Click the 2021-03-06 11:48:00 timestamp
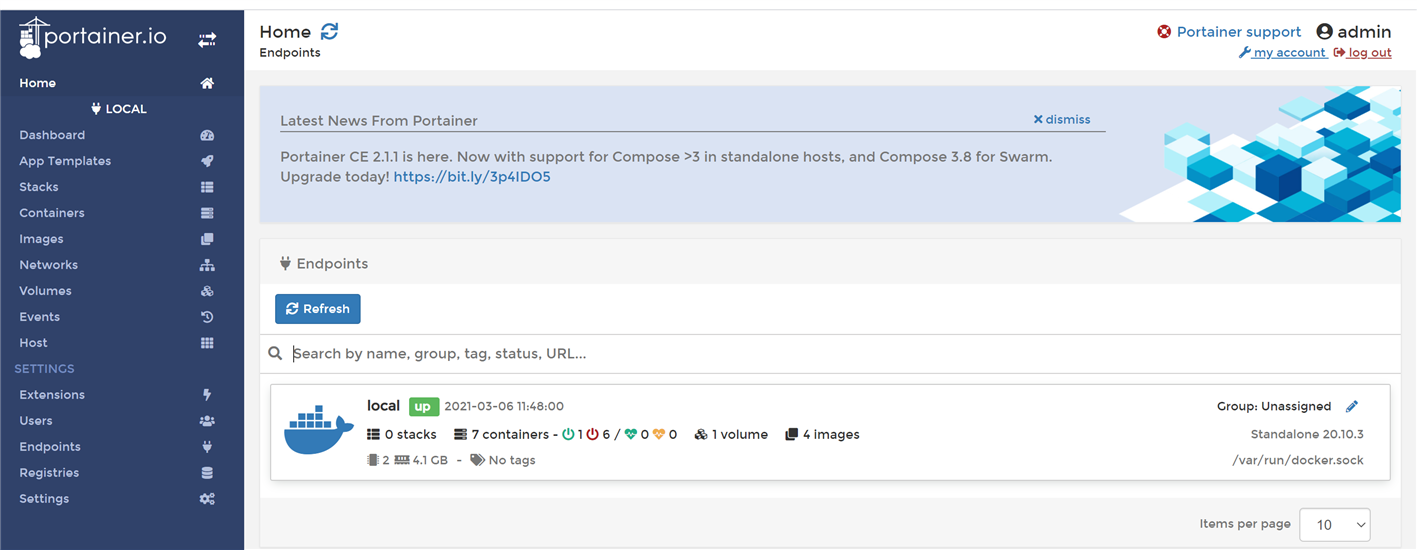Image resolution: width=1417 pixels, height=550 pixels. point(504,407)
